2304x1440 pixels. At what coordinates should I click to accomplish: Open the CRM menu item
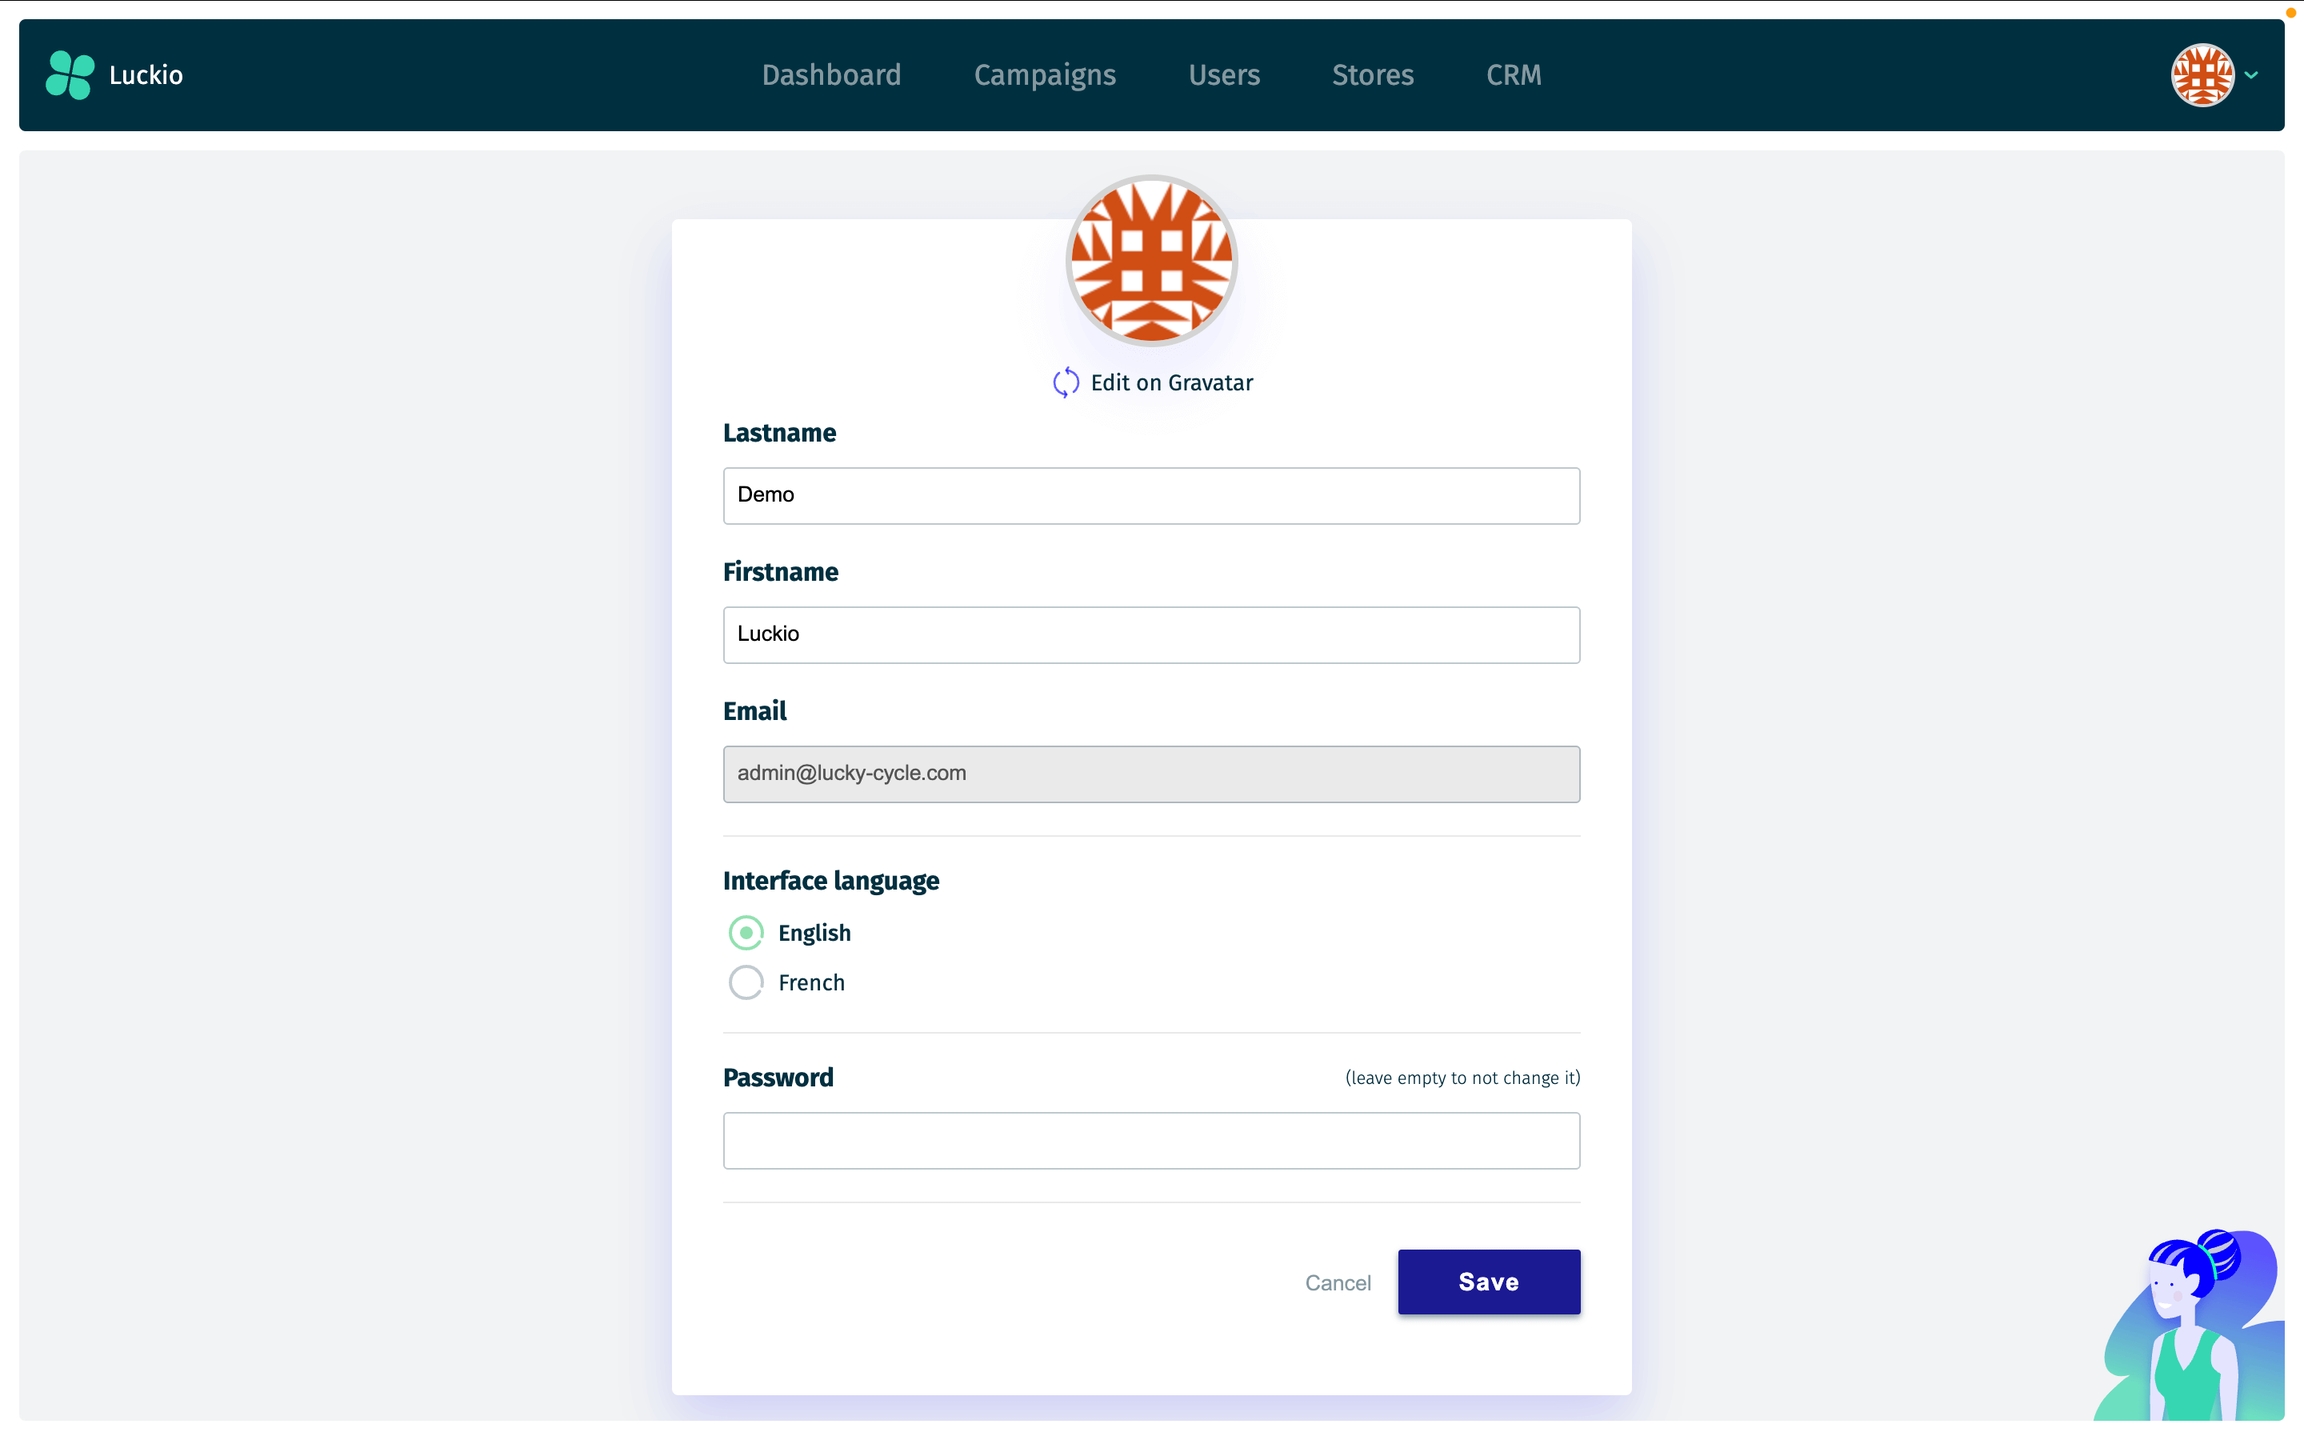[1513, 75]
